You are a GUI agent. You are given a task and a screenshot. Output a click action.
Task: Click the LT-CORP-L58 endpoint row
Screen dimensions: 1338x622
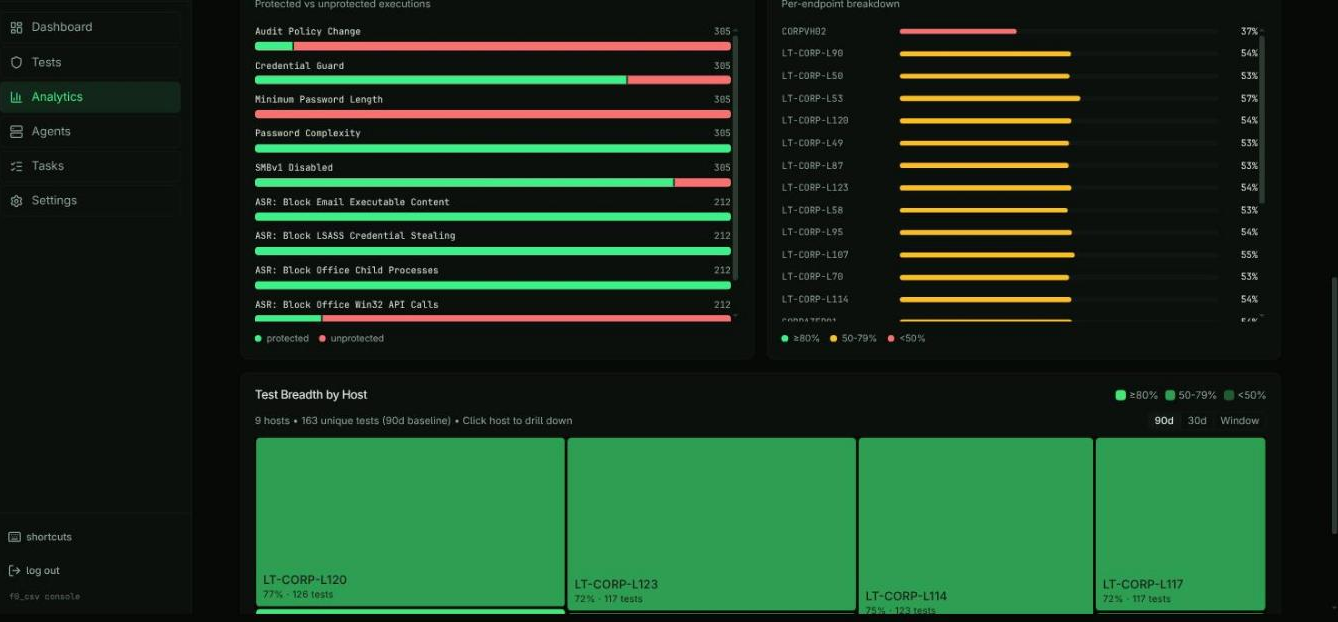point(1019,210)
